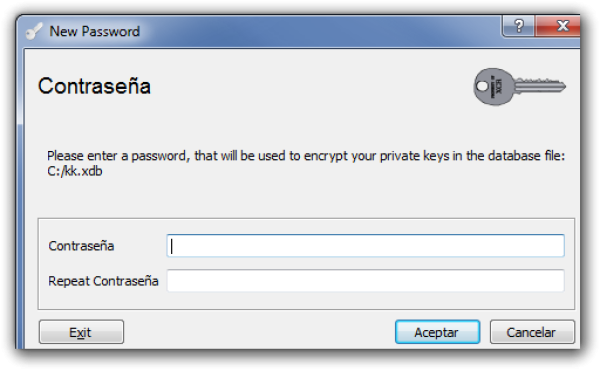This screenshot has height=371, width=600.
Task: Click the toothed blade of the key image
Action: coord(540,86)
